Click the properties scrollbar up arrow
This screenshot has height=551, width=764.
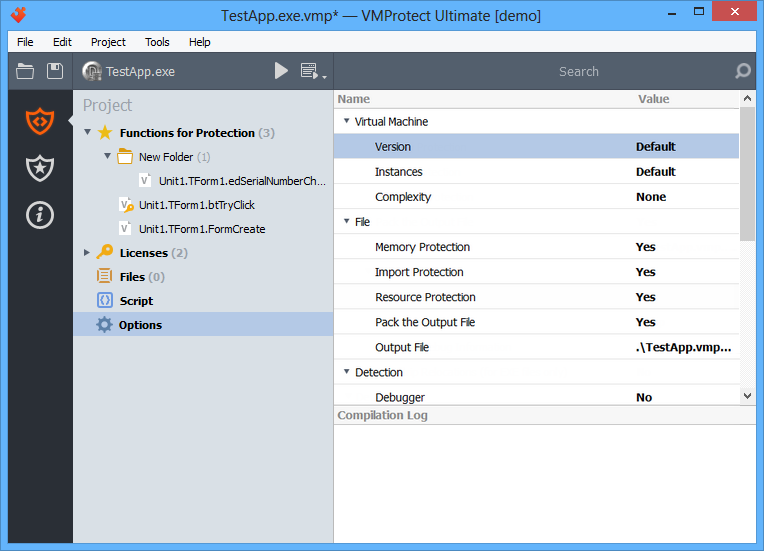[747, 98]
